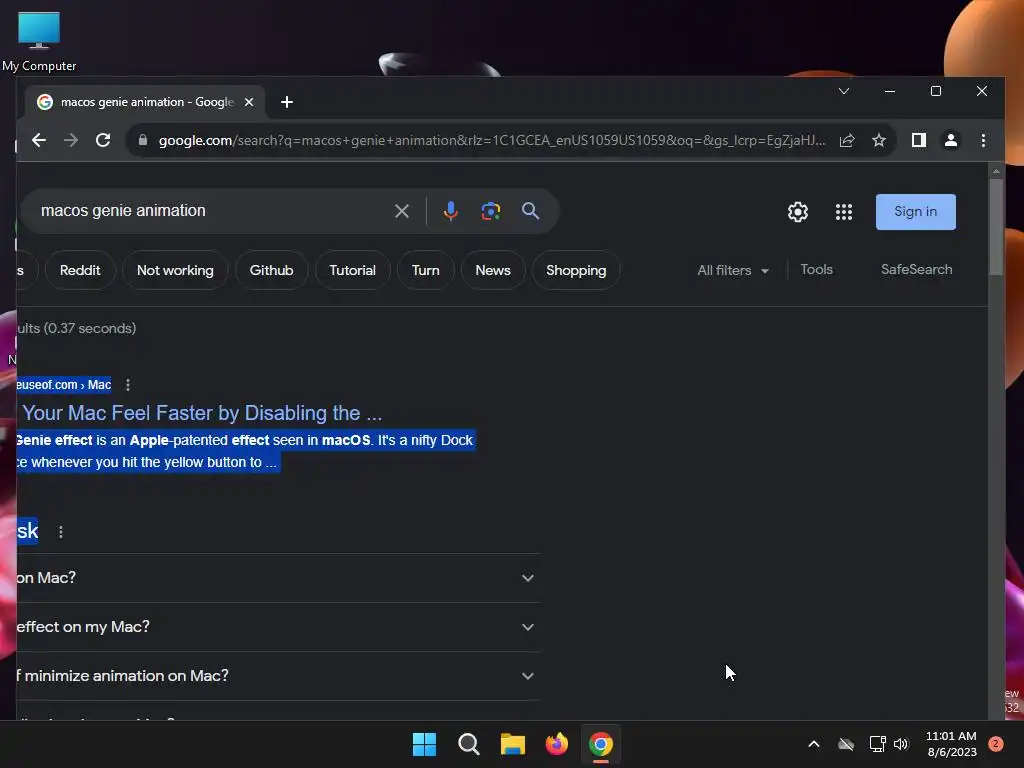
Task: Select the Github filter chip
Action: click(271, 270)
